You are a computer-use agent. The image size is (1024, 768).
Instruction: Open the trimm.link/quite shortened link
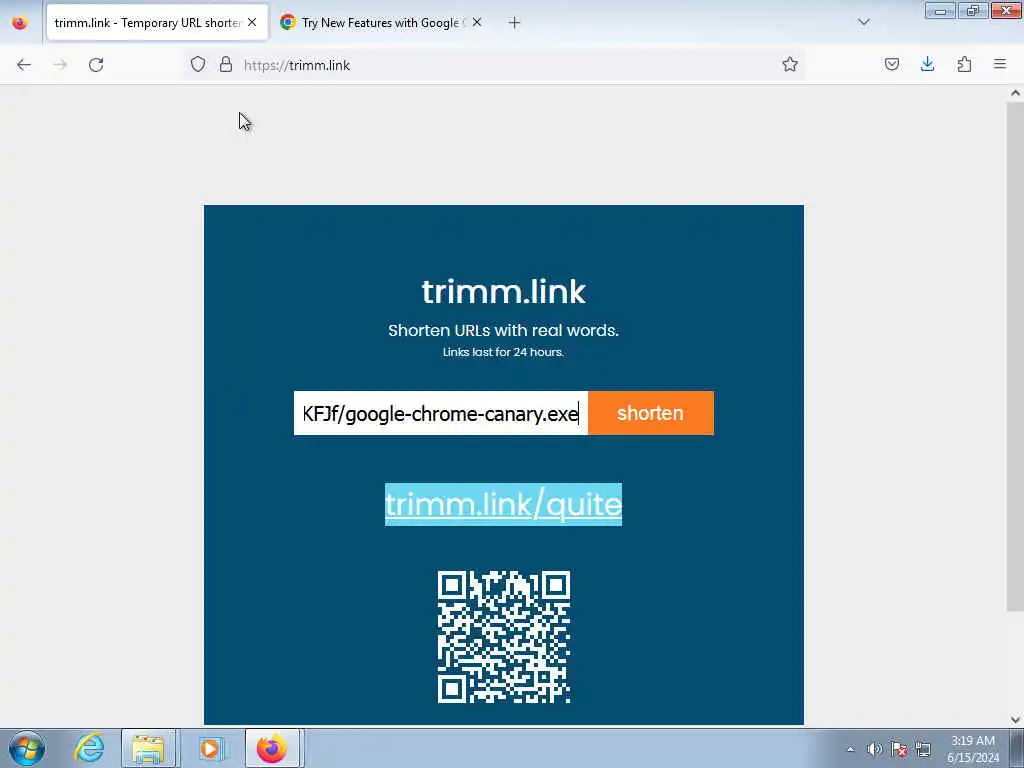coord(504,504)
